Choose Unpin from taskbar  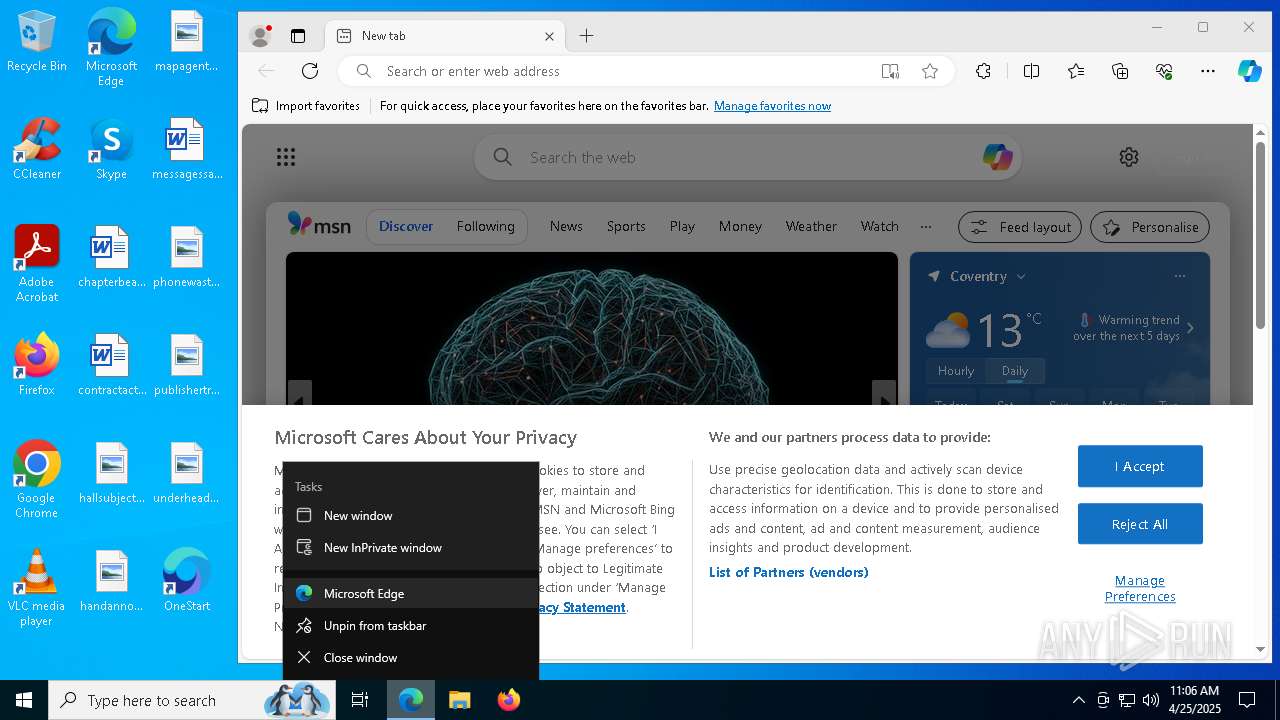tap(411, 626)
